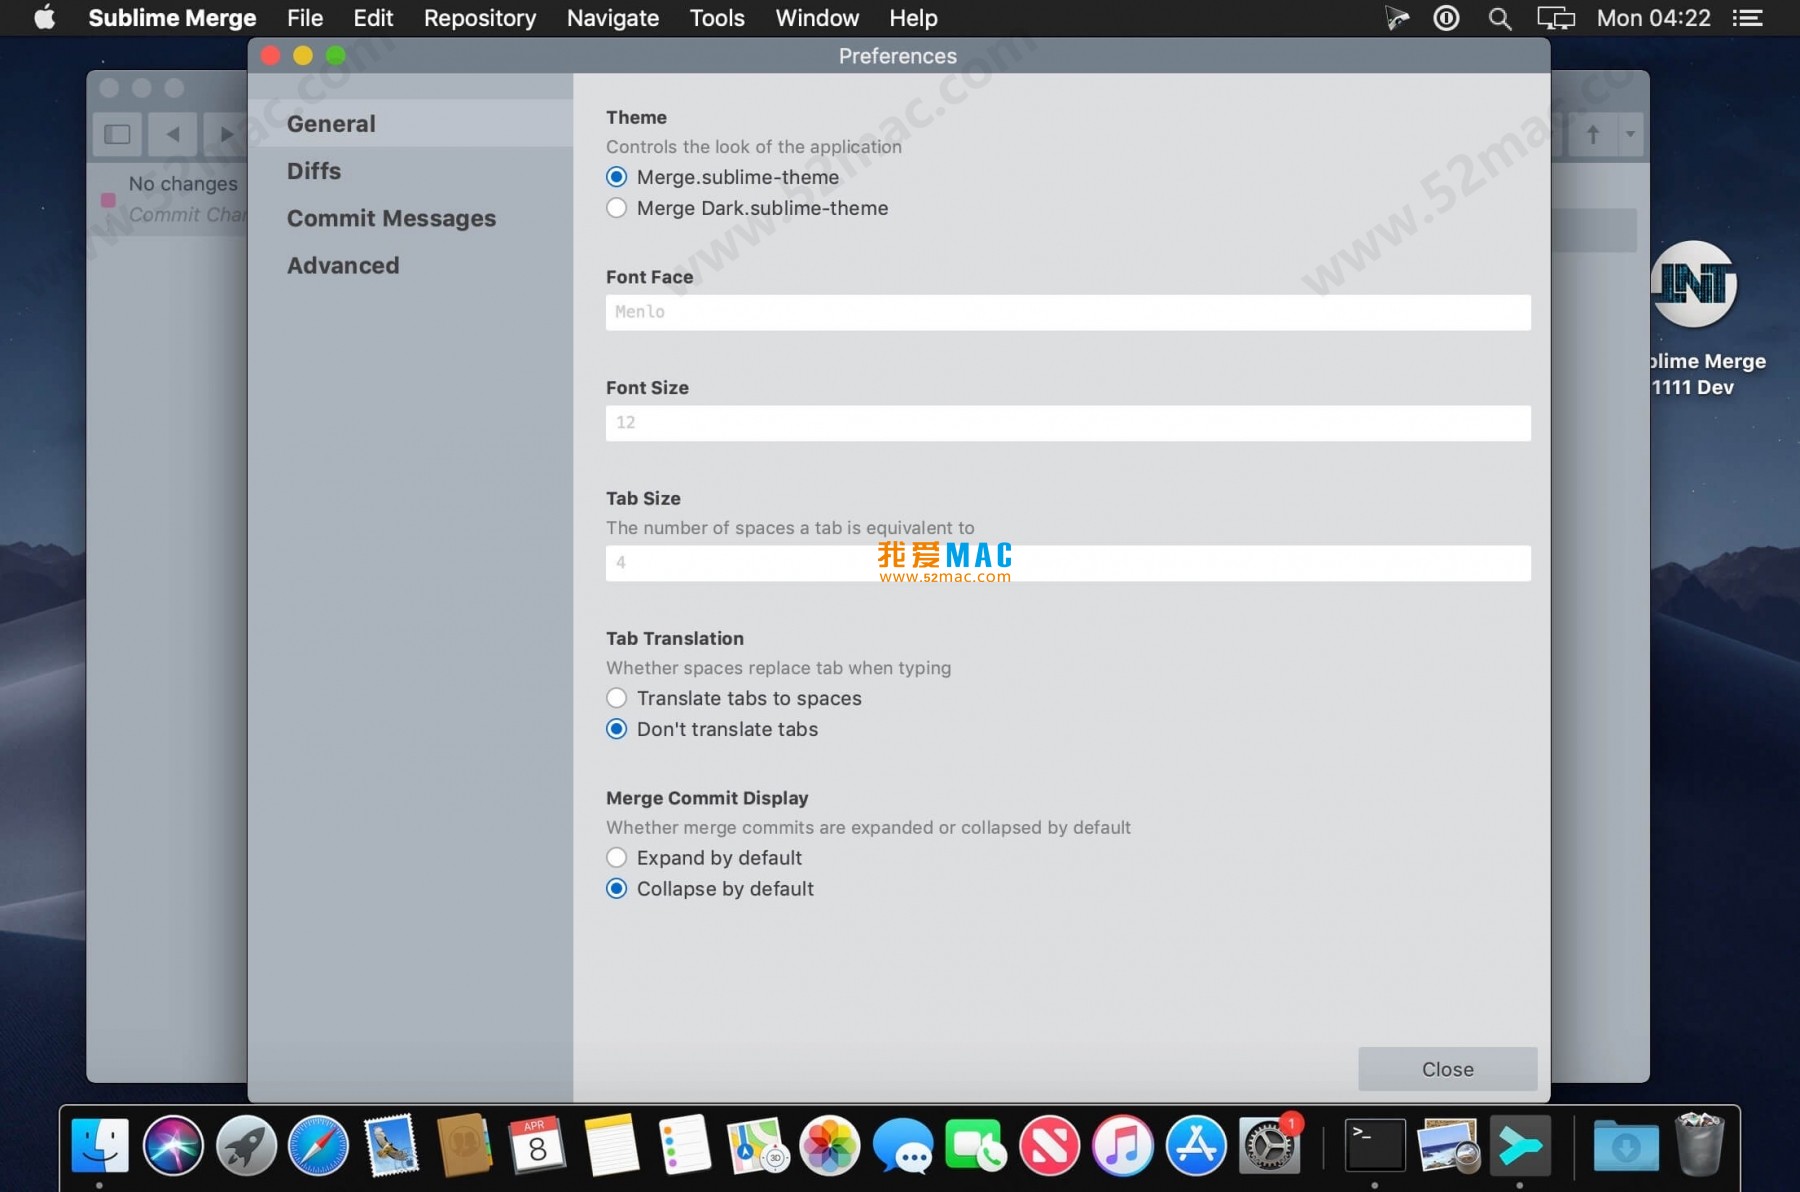Open the dropdown arrow beside push button
The height and width of the screenshot is (1192, 1800).
(x=1630, y=134)
